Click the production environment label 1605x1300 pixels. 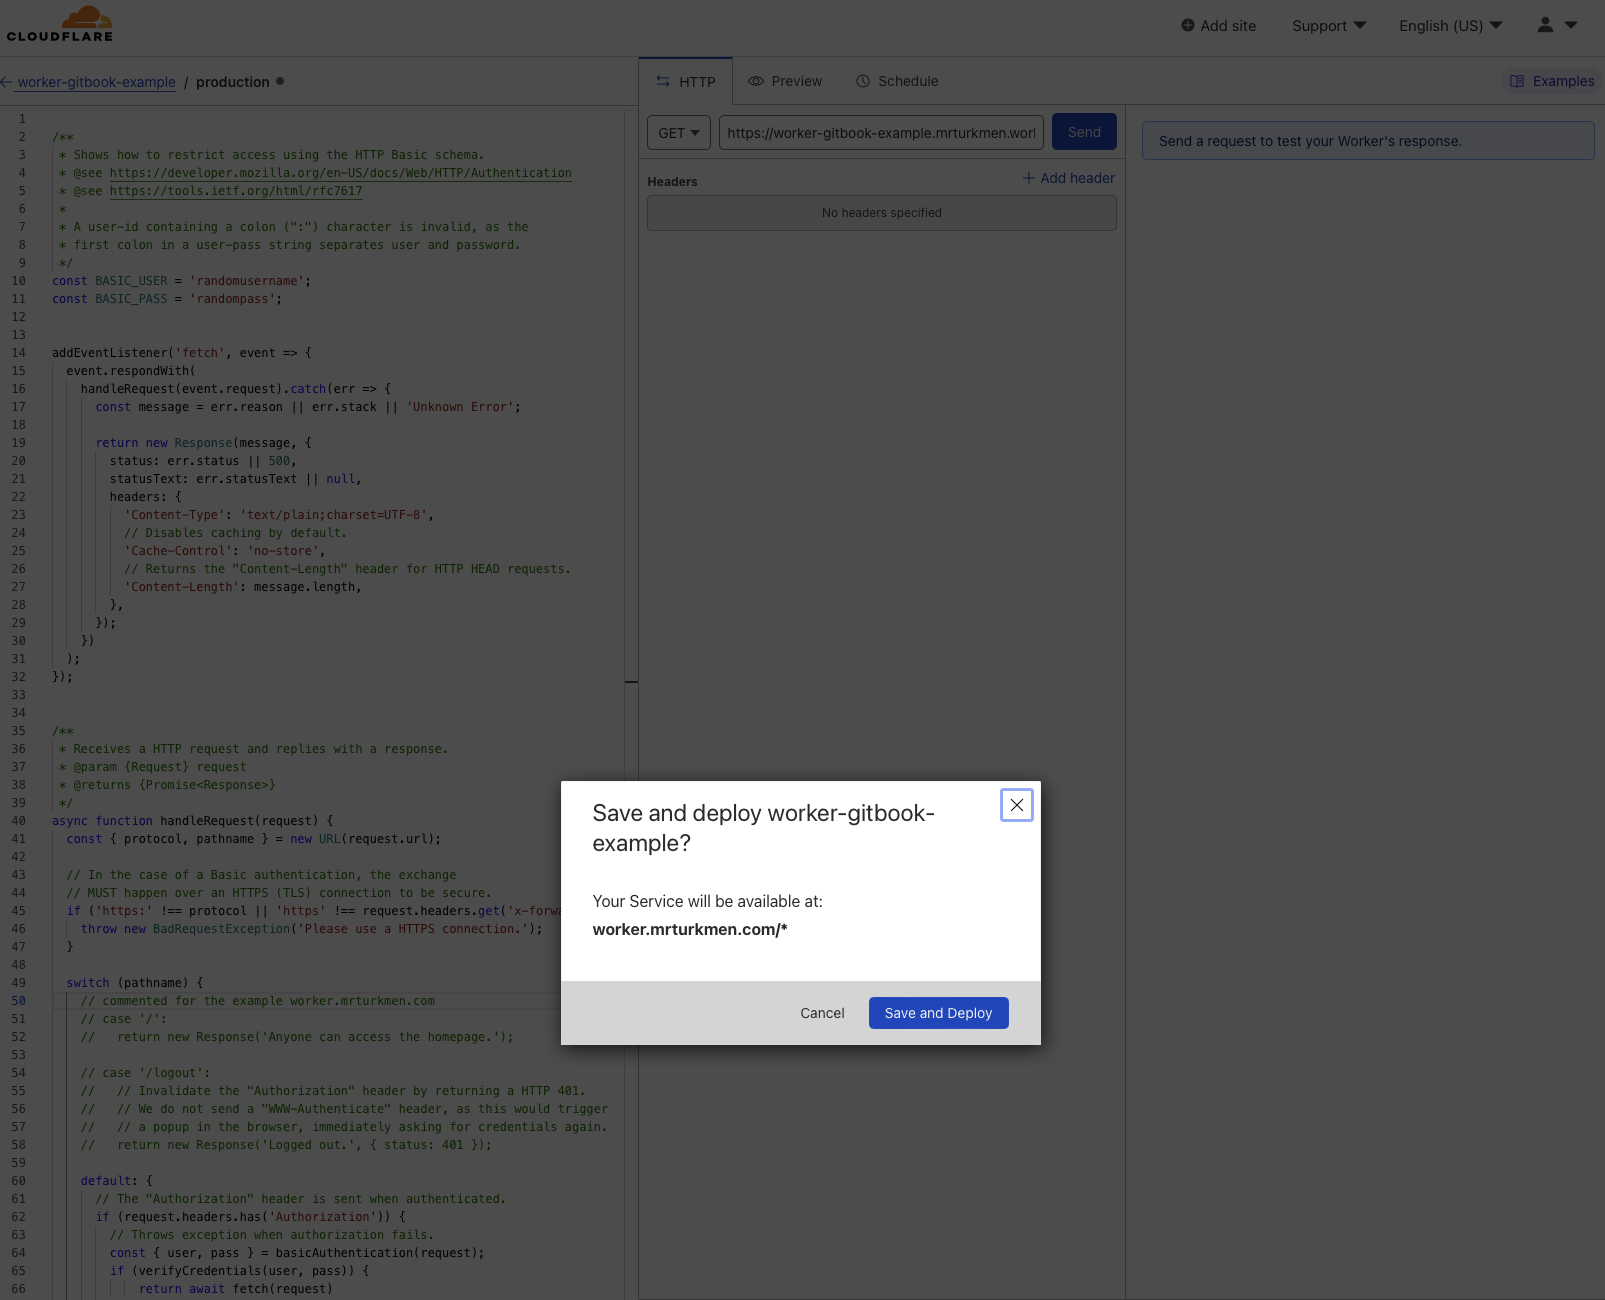click(x=233, y=82)
